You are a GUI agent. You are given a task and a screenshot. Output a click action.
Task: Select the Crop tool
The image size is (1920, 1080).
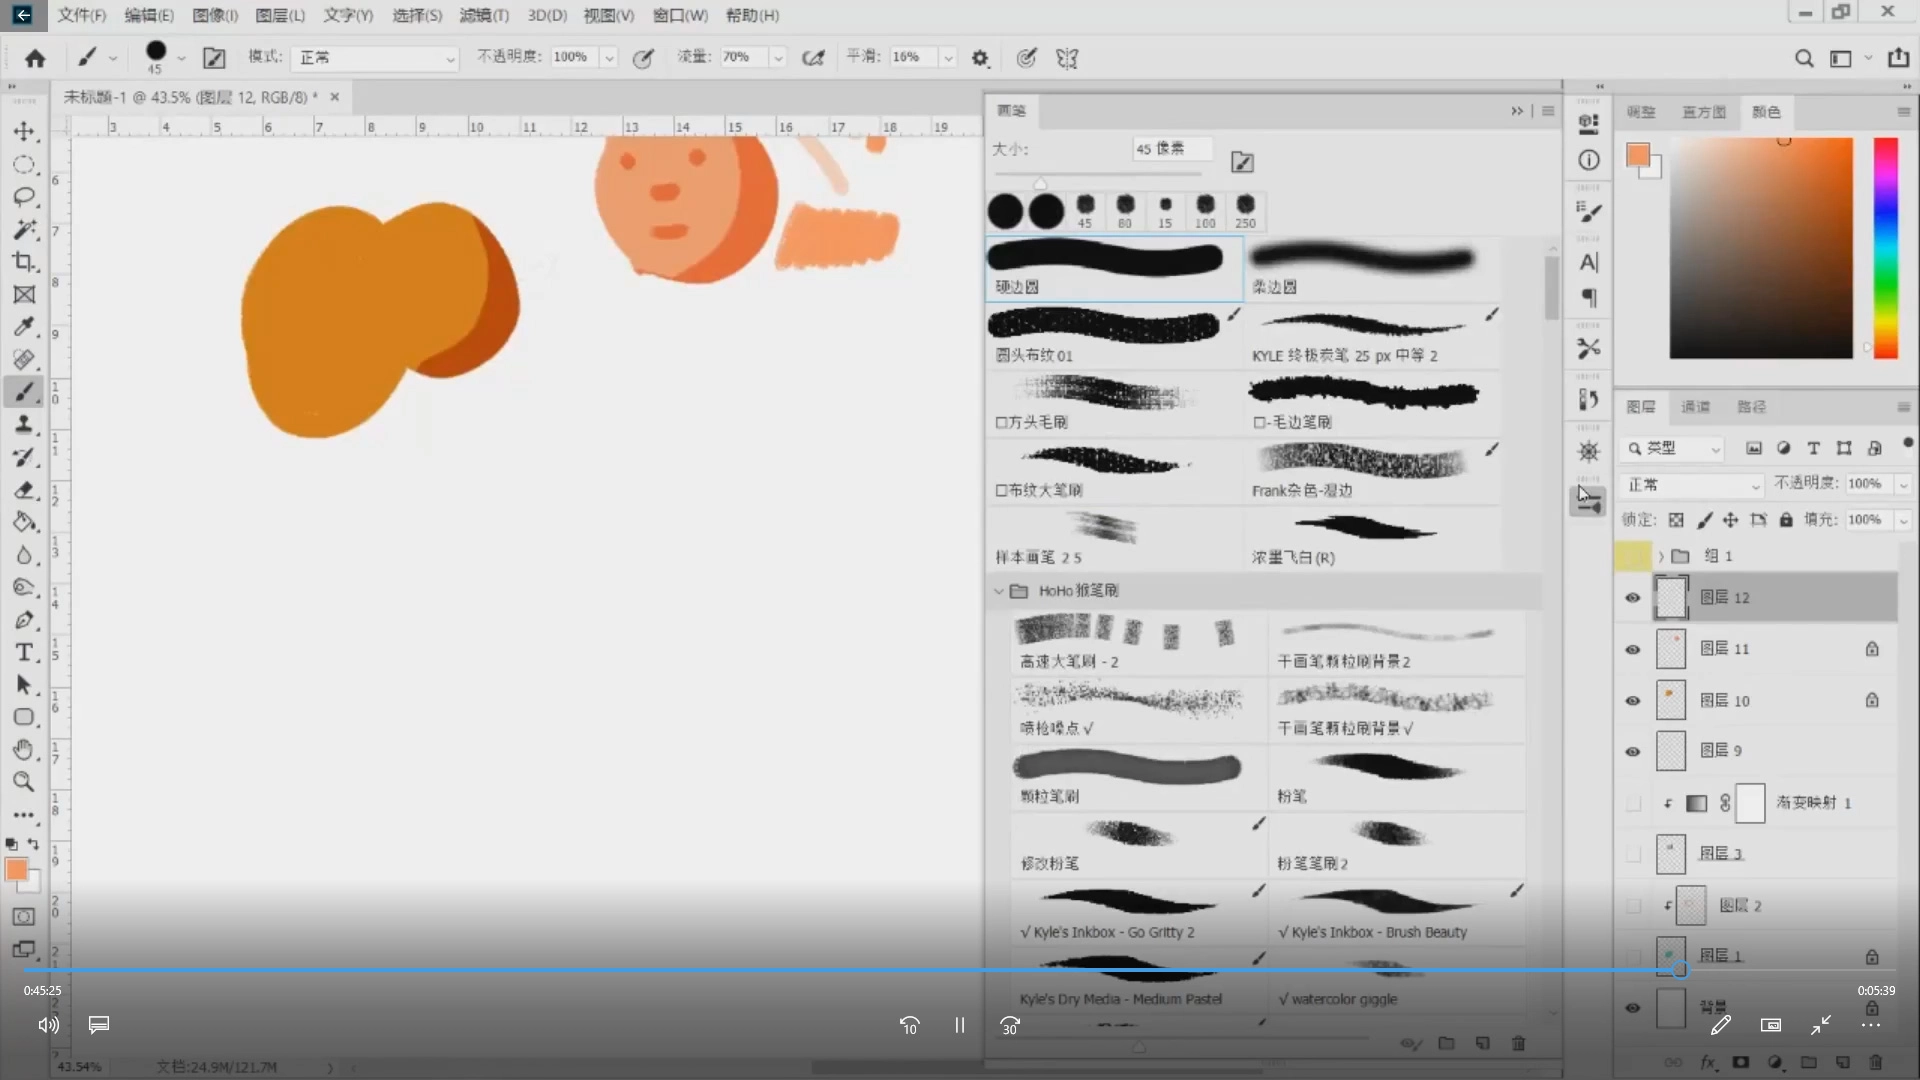coord(24,262)
